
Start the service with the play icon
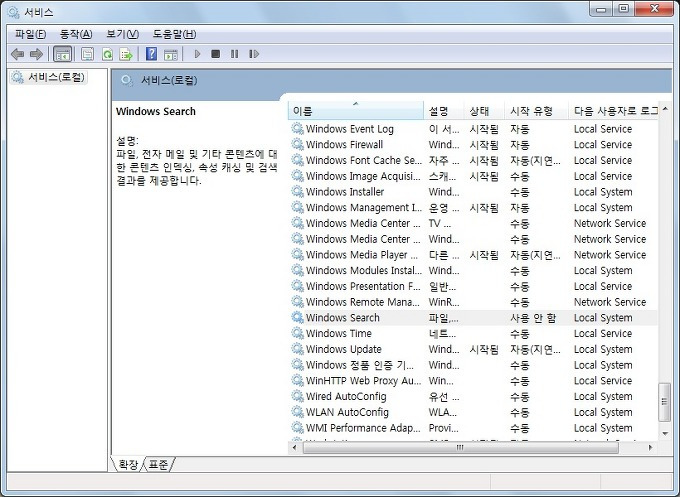197,54
